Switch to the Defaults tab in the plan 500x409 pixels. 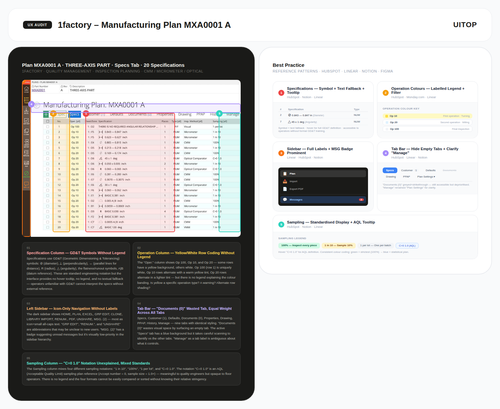point(117,115)
